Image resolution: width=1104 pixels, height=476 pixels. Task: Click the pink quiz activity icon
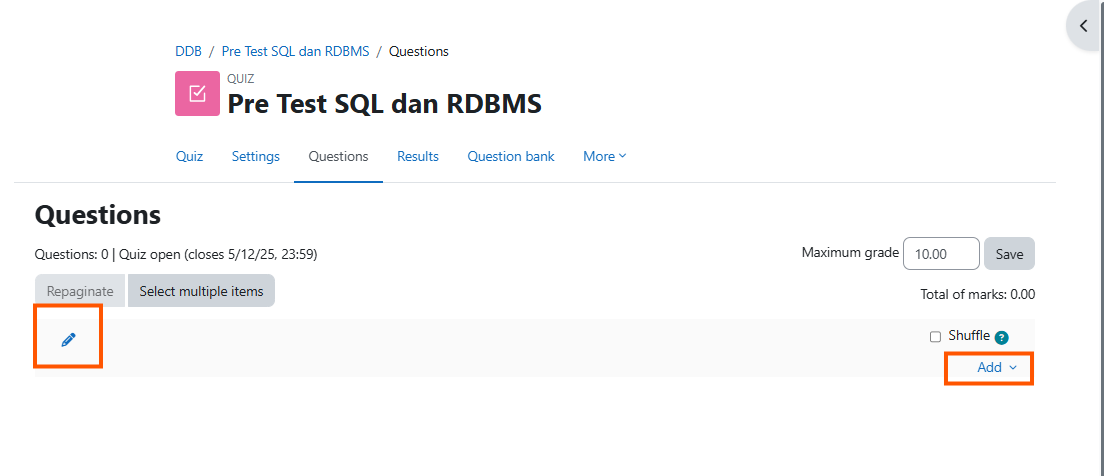197,93
